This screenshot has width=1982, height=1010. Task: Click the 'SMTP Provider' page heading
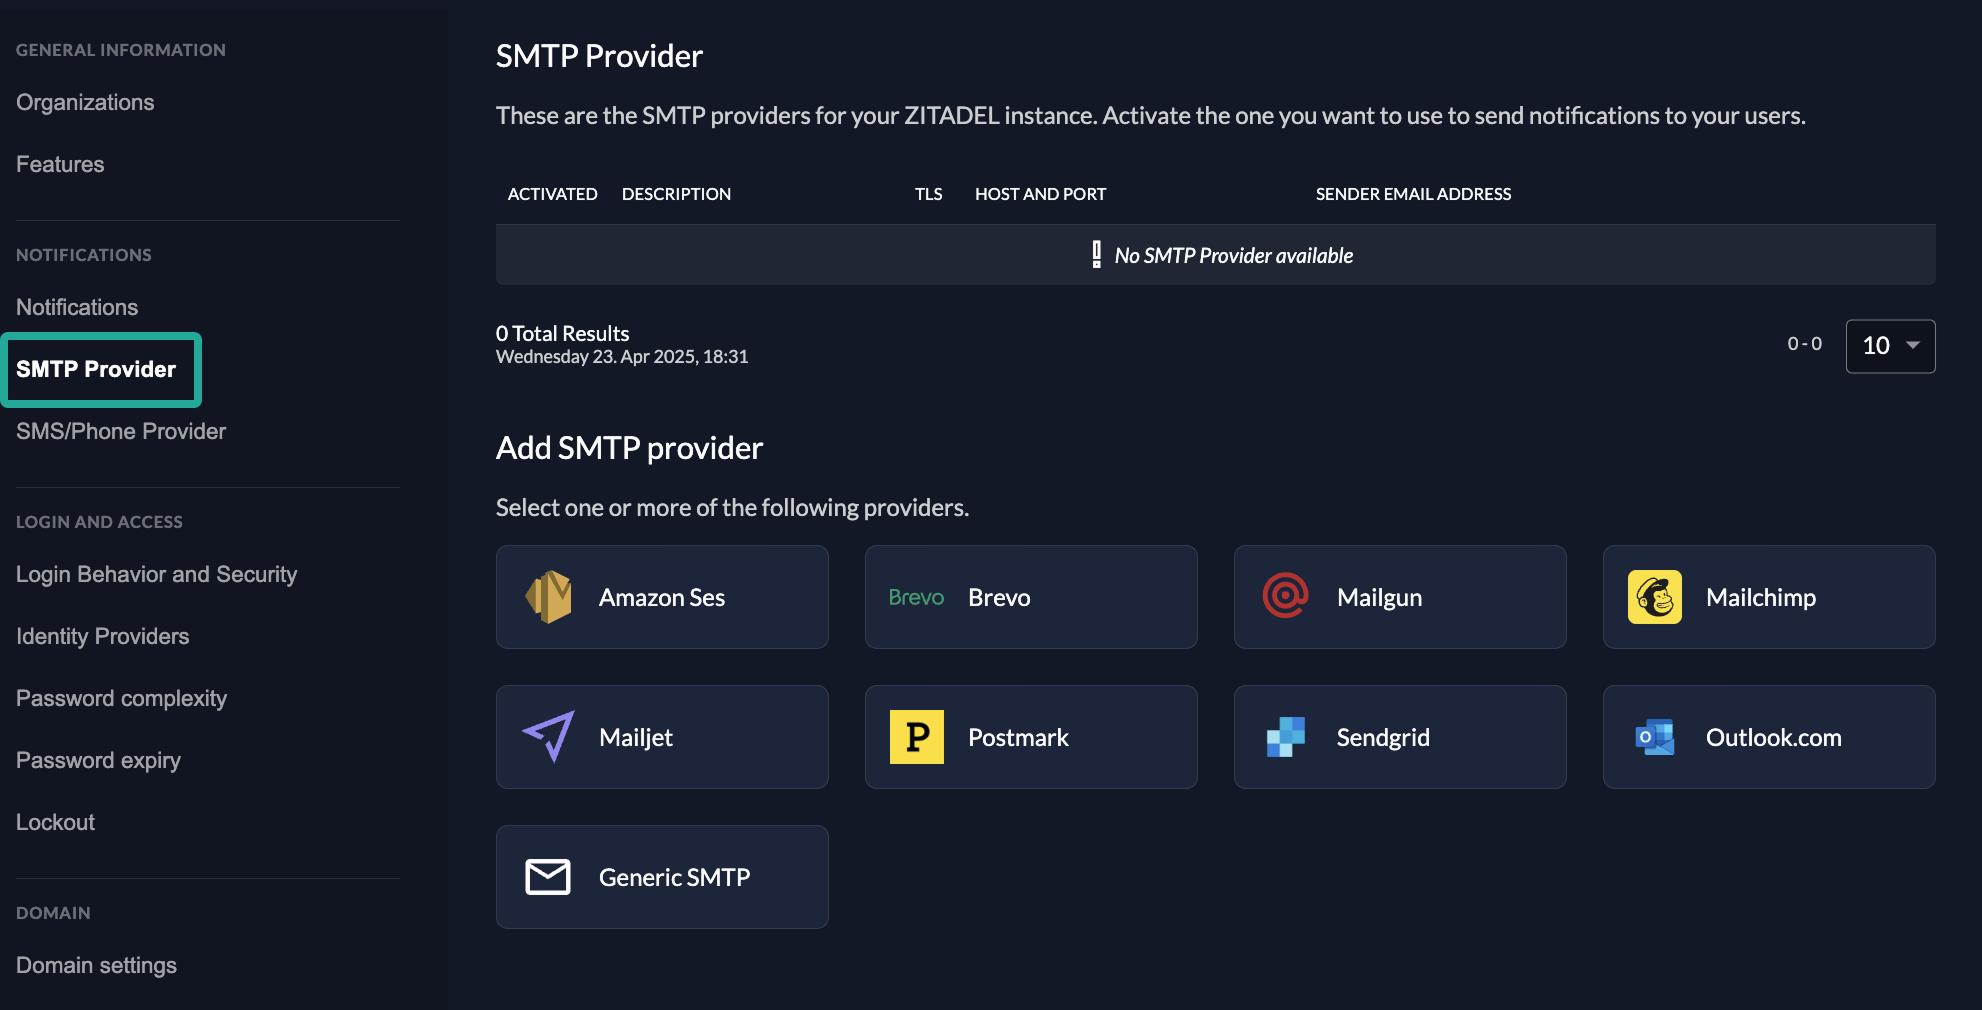click(x=599, y=56)
